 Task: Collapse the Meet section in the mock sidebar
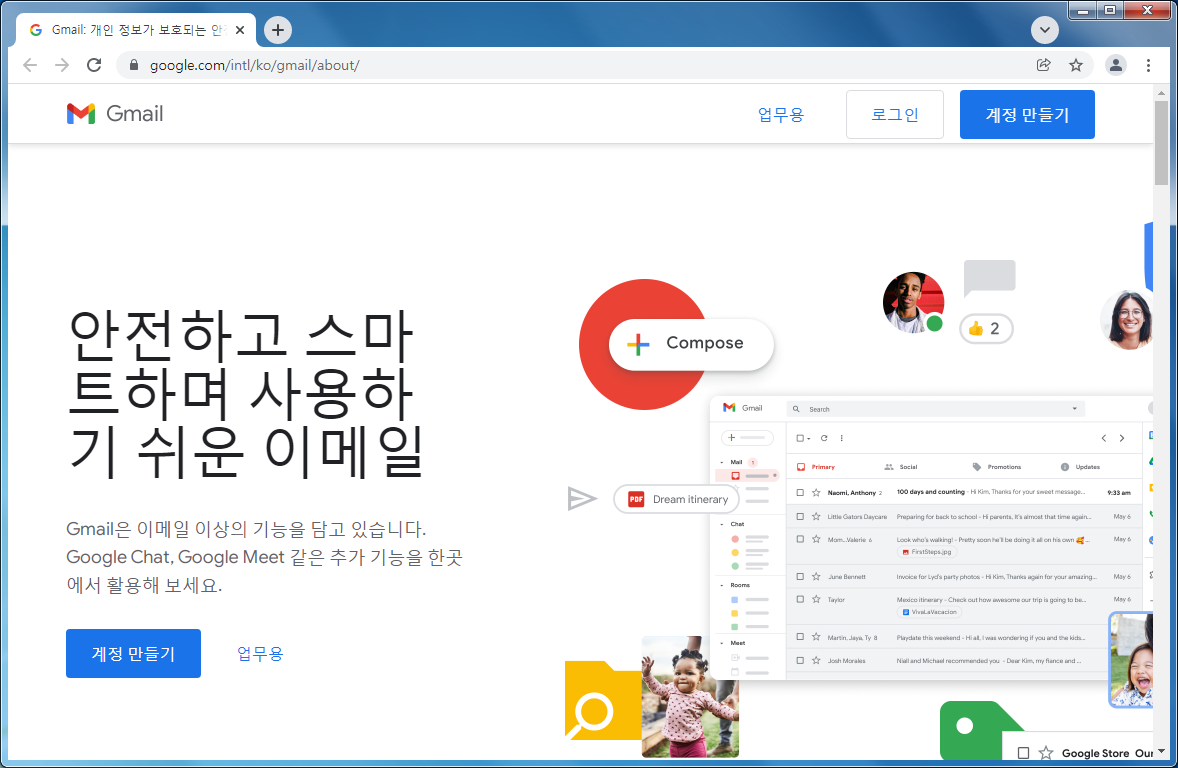pos(723,643)
